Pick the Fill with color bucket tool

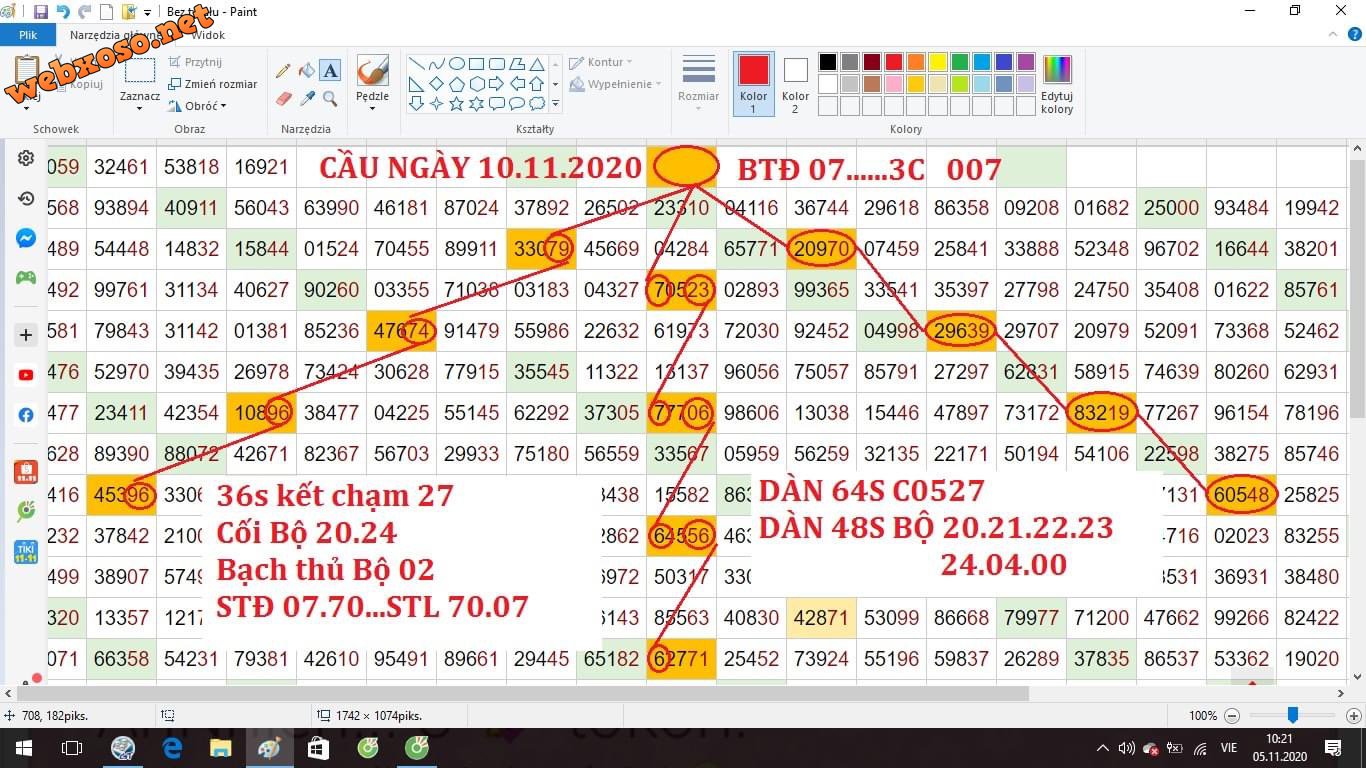[x=307, y=71]
